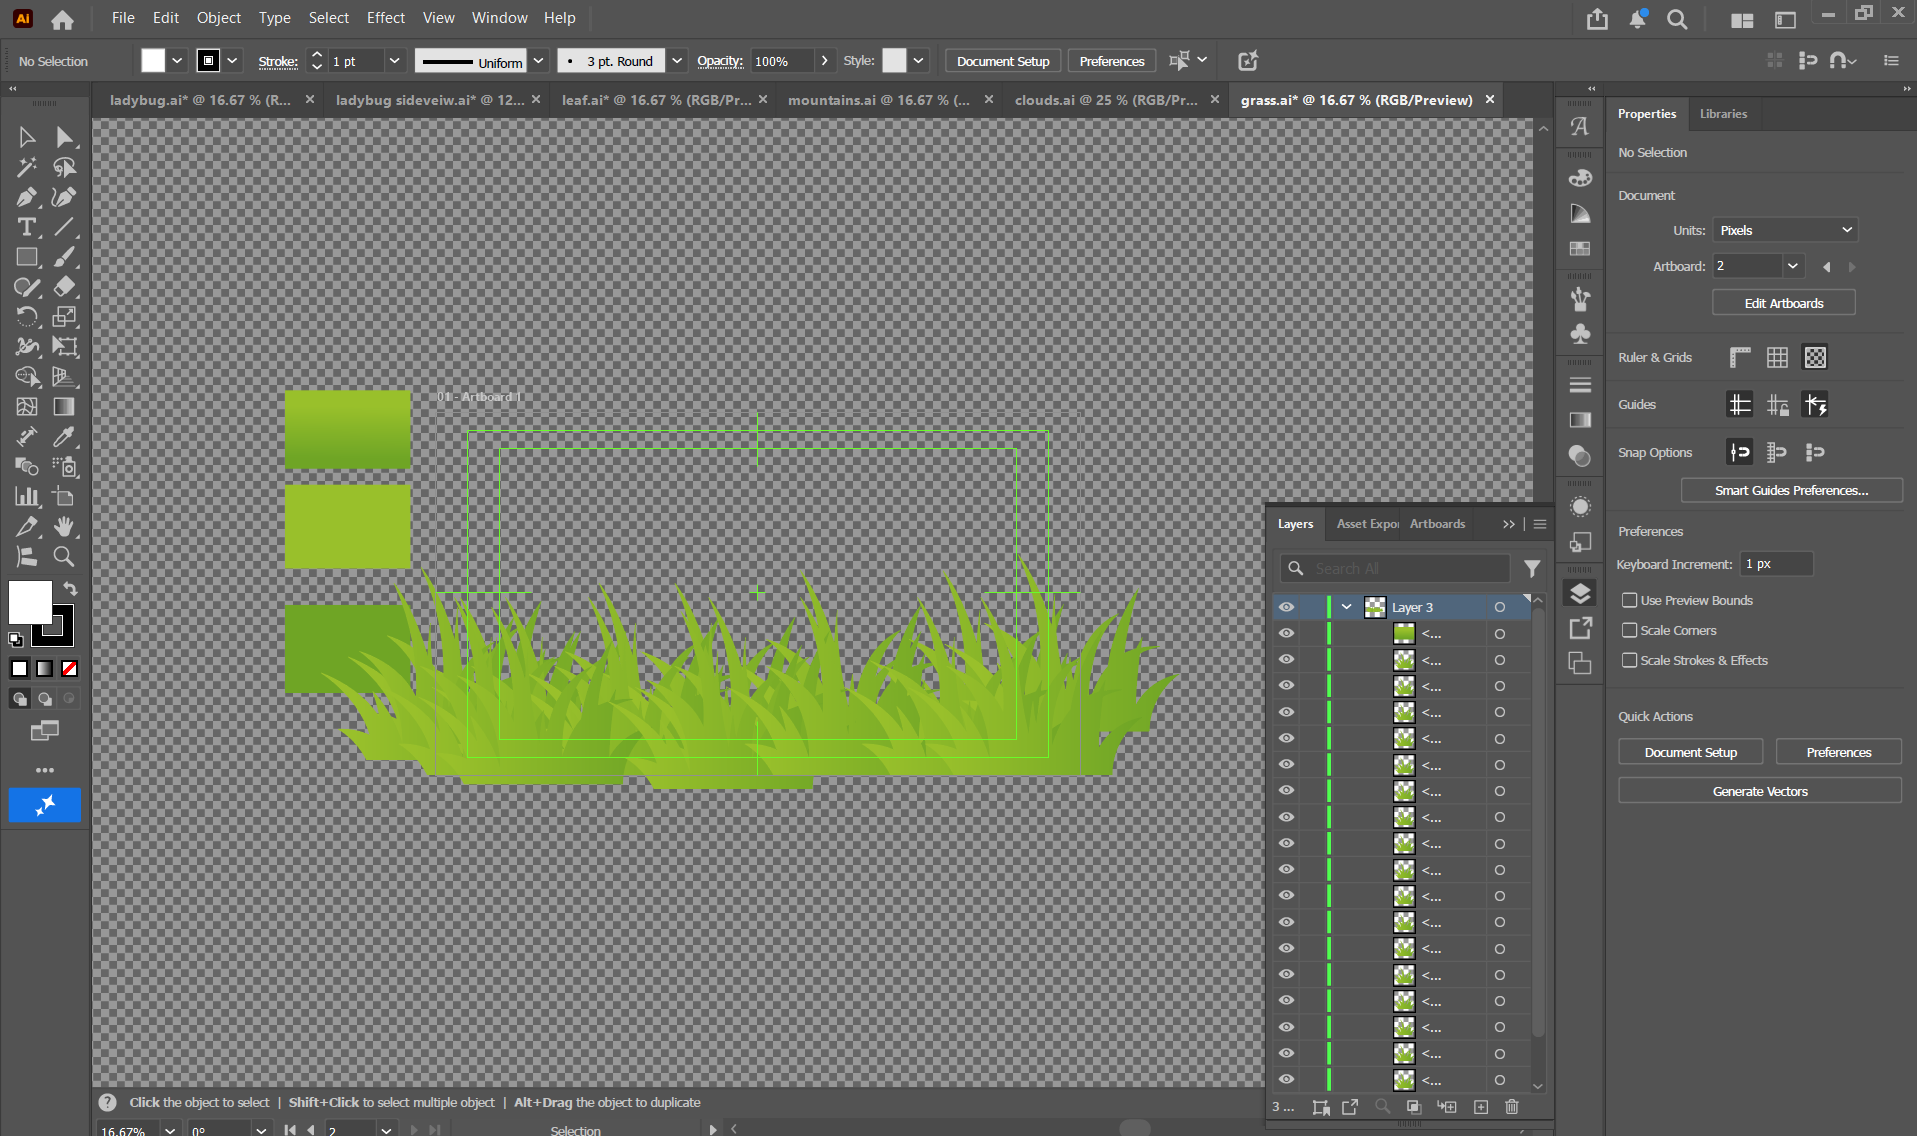This screenshot has height=1136, width=1917.
Task: Open the fill color dropdown arrow
Action: coord(177,61)
